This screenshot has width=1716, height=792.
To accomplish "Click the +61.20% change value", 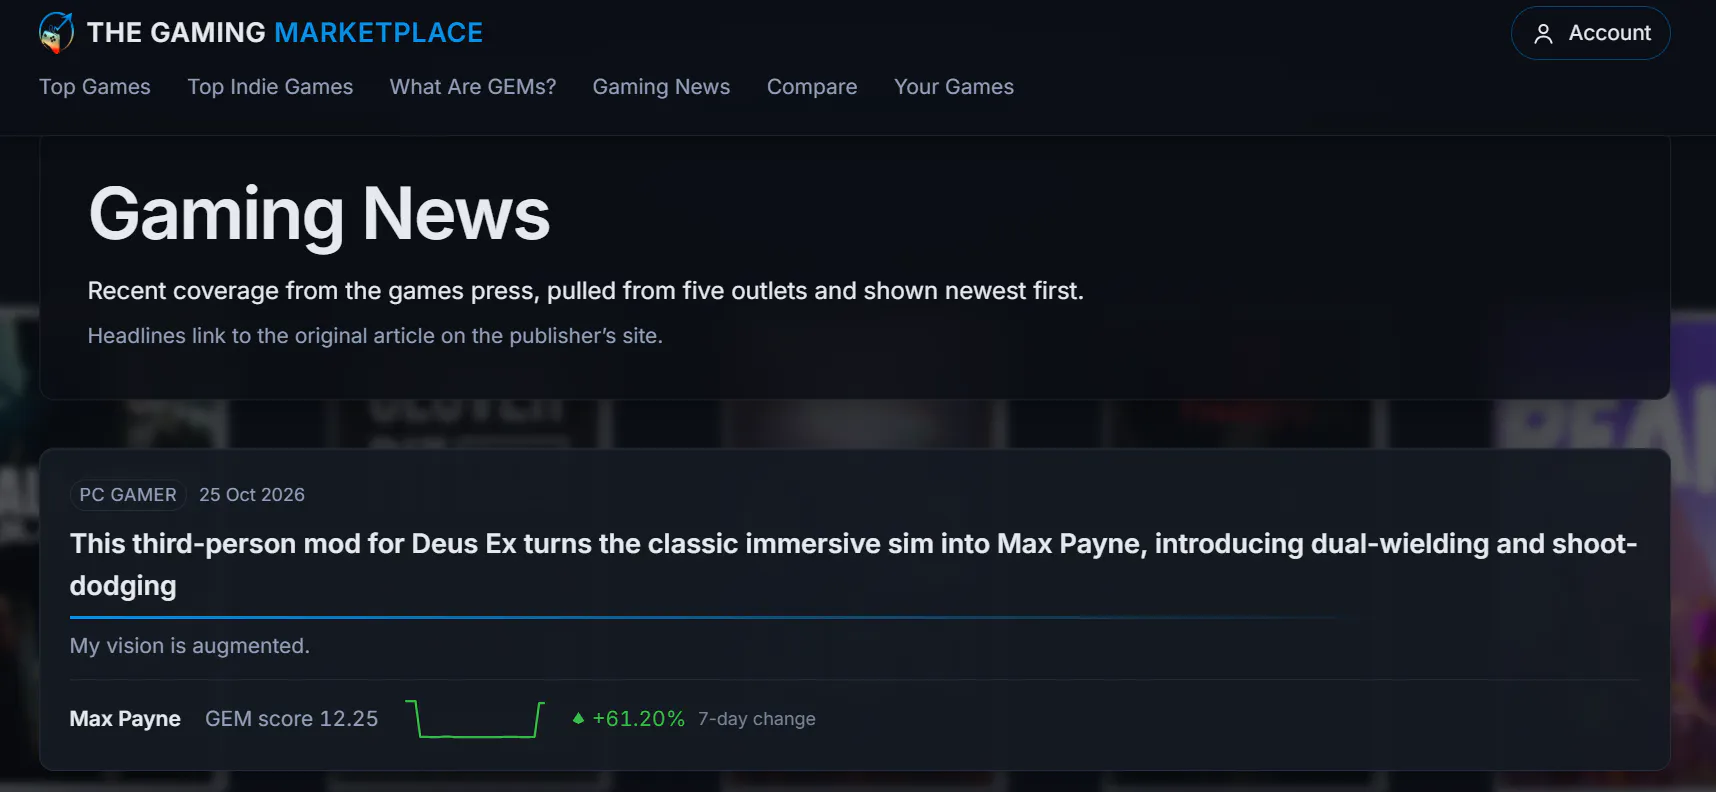I will point(639,719).
